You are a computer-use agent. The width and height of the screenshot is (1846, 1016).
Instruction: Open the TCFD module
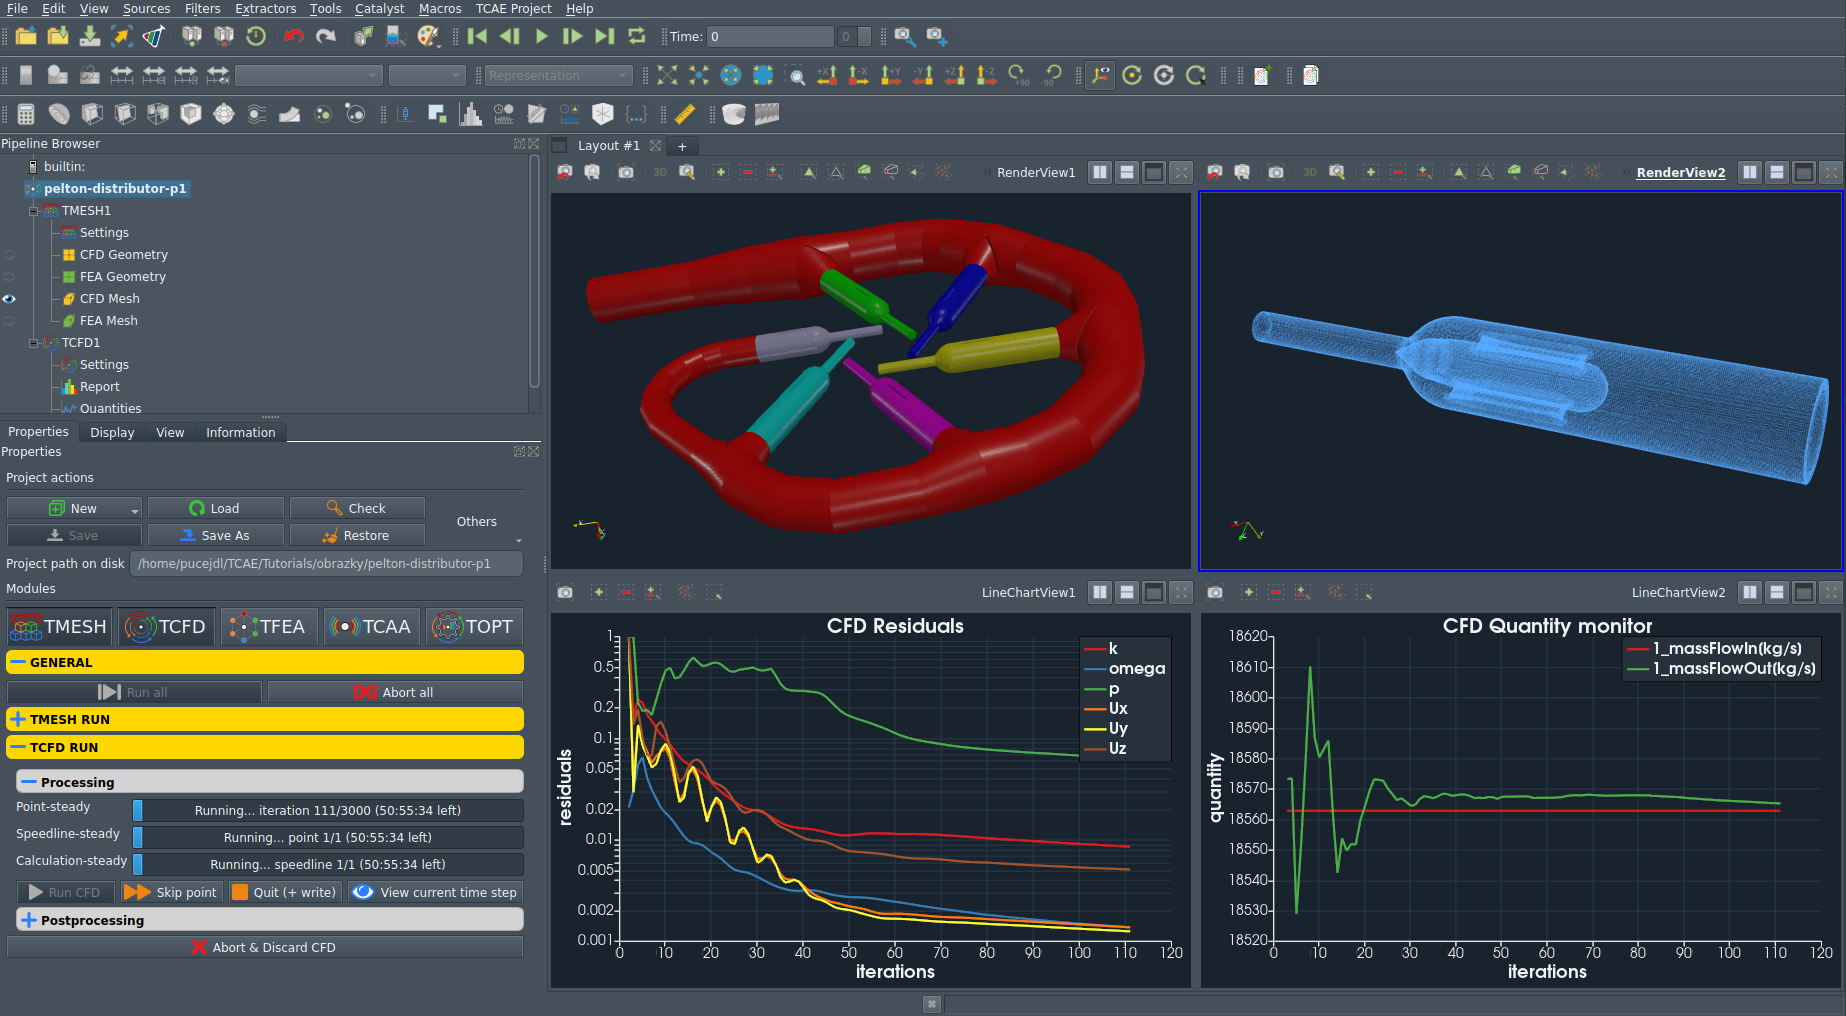[x=166, y=627]
